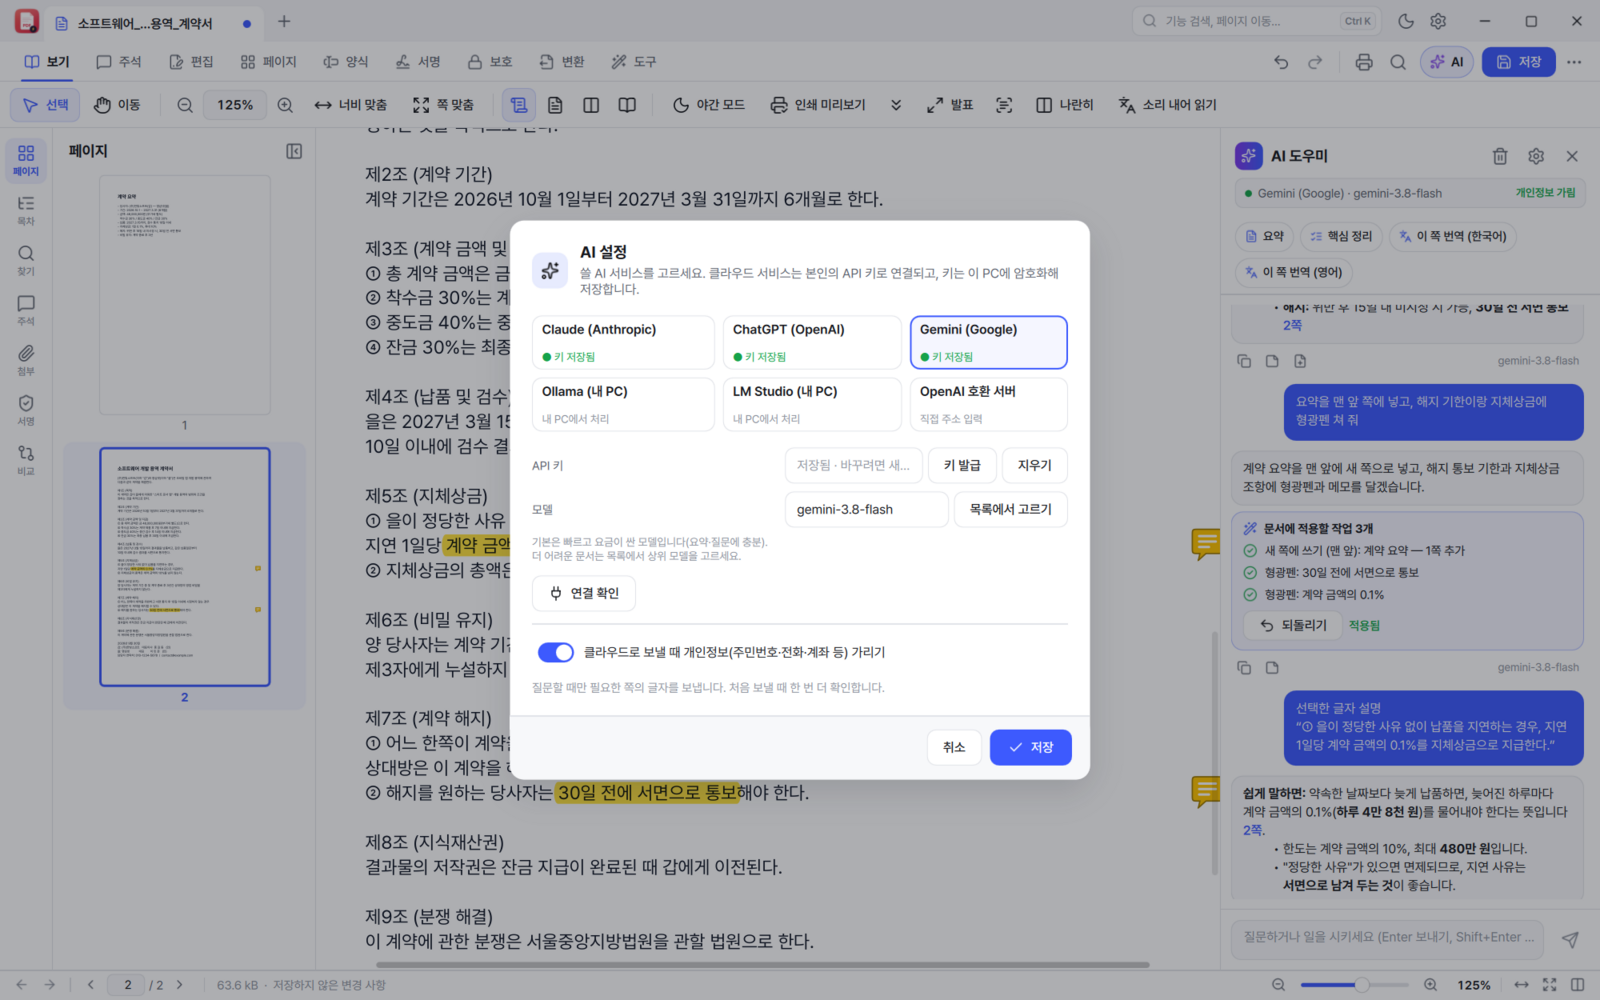Click the 키 발급 button
The height and width of the screenshot is (1000, 1600).
click(962, 465)
